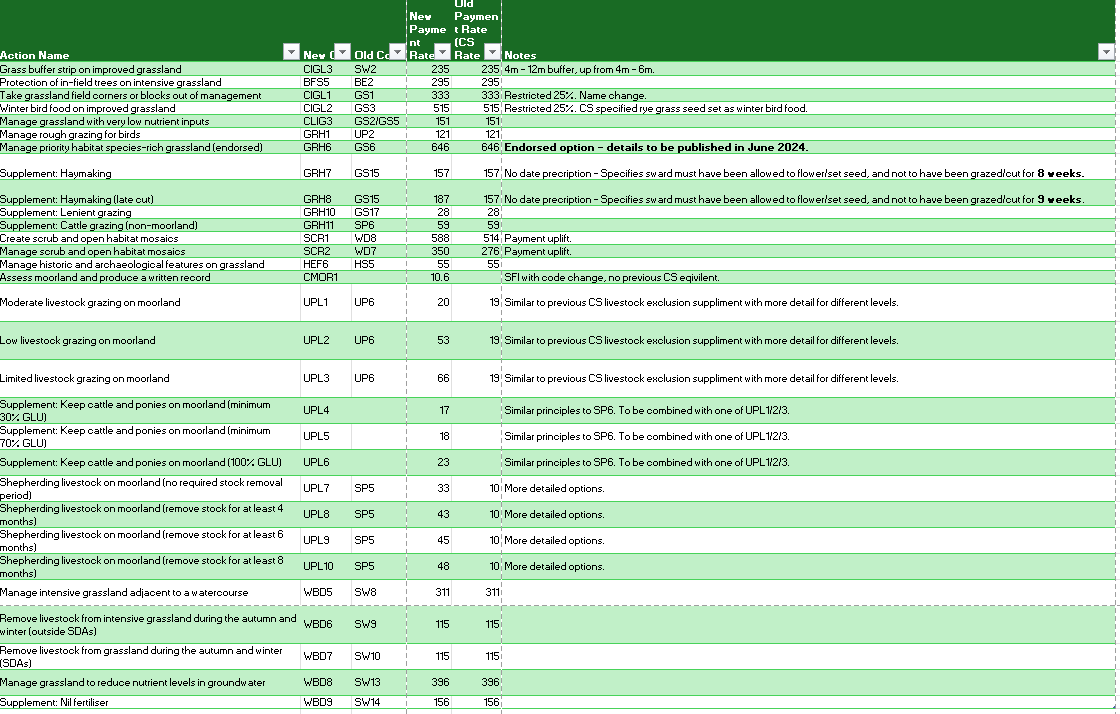Image resolution: width=1120 pixels, height=714 pixels.
Task: Click the WD8 old code cell
Action: (379, 238)
